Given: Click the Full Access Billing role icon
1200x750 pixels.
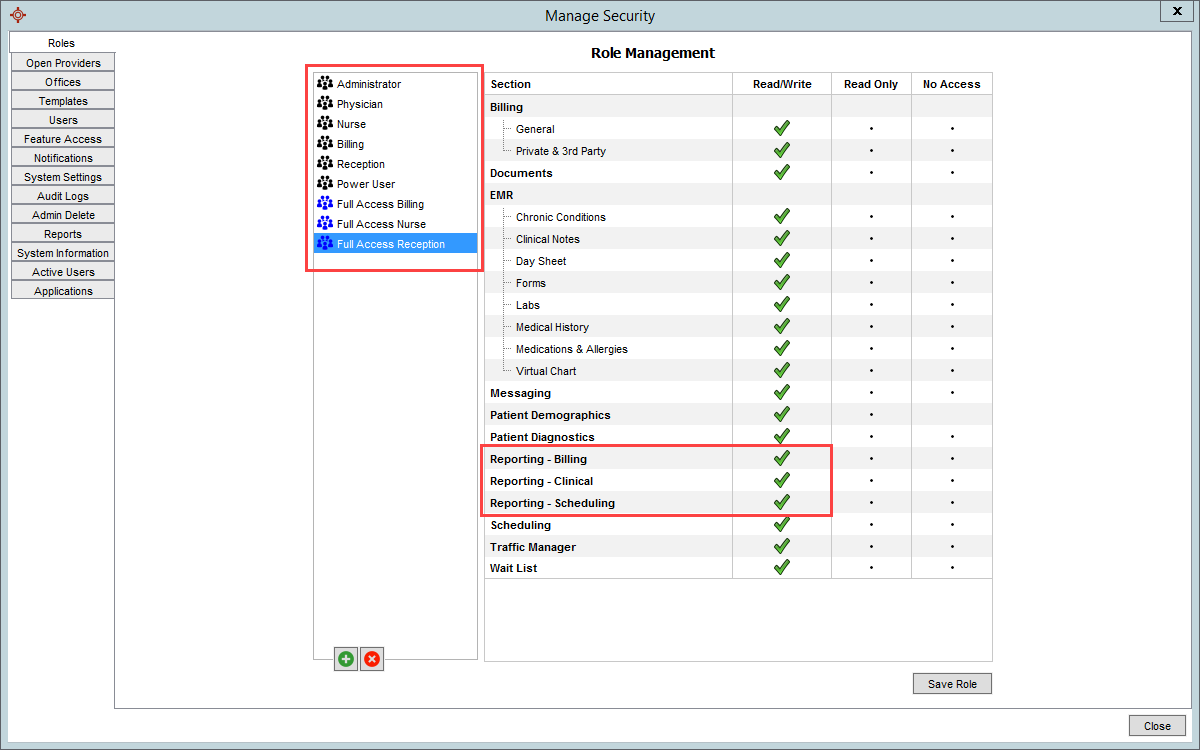Looking at the screenshot, I should click(324, 203).
